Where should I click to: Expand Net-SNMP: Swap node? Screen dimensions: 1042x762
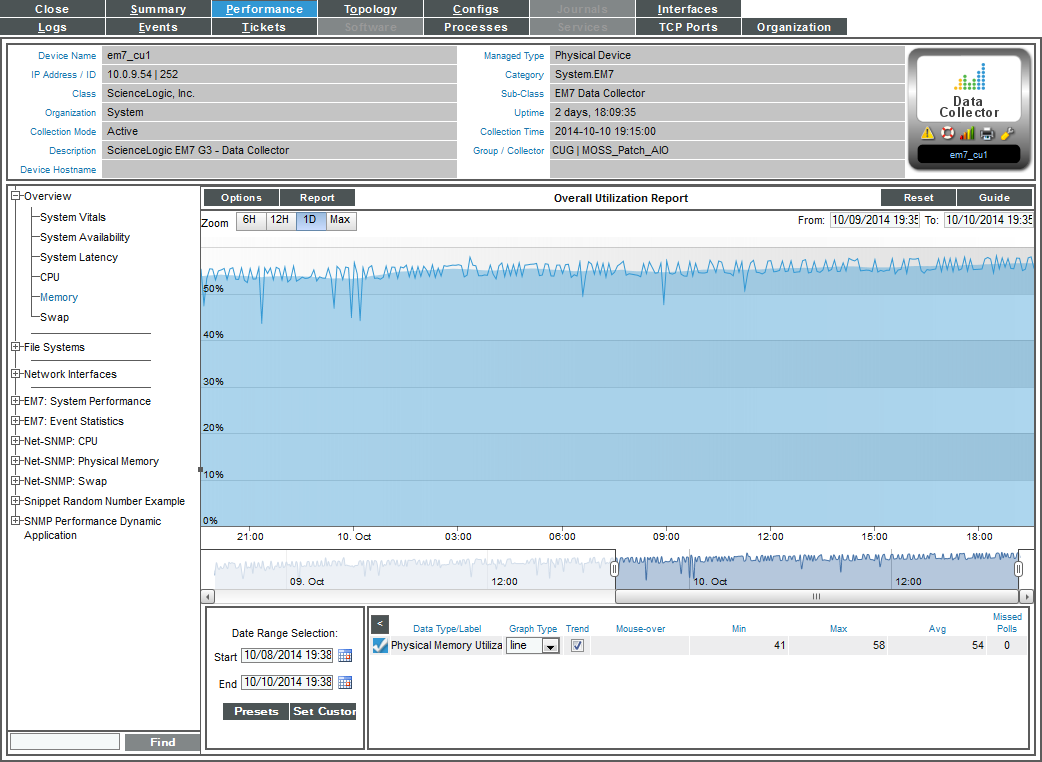[x=16, y=481]
